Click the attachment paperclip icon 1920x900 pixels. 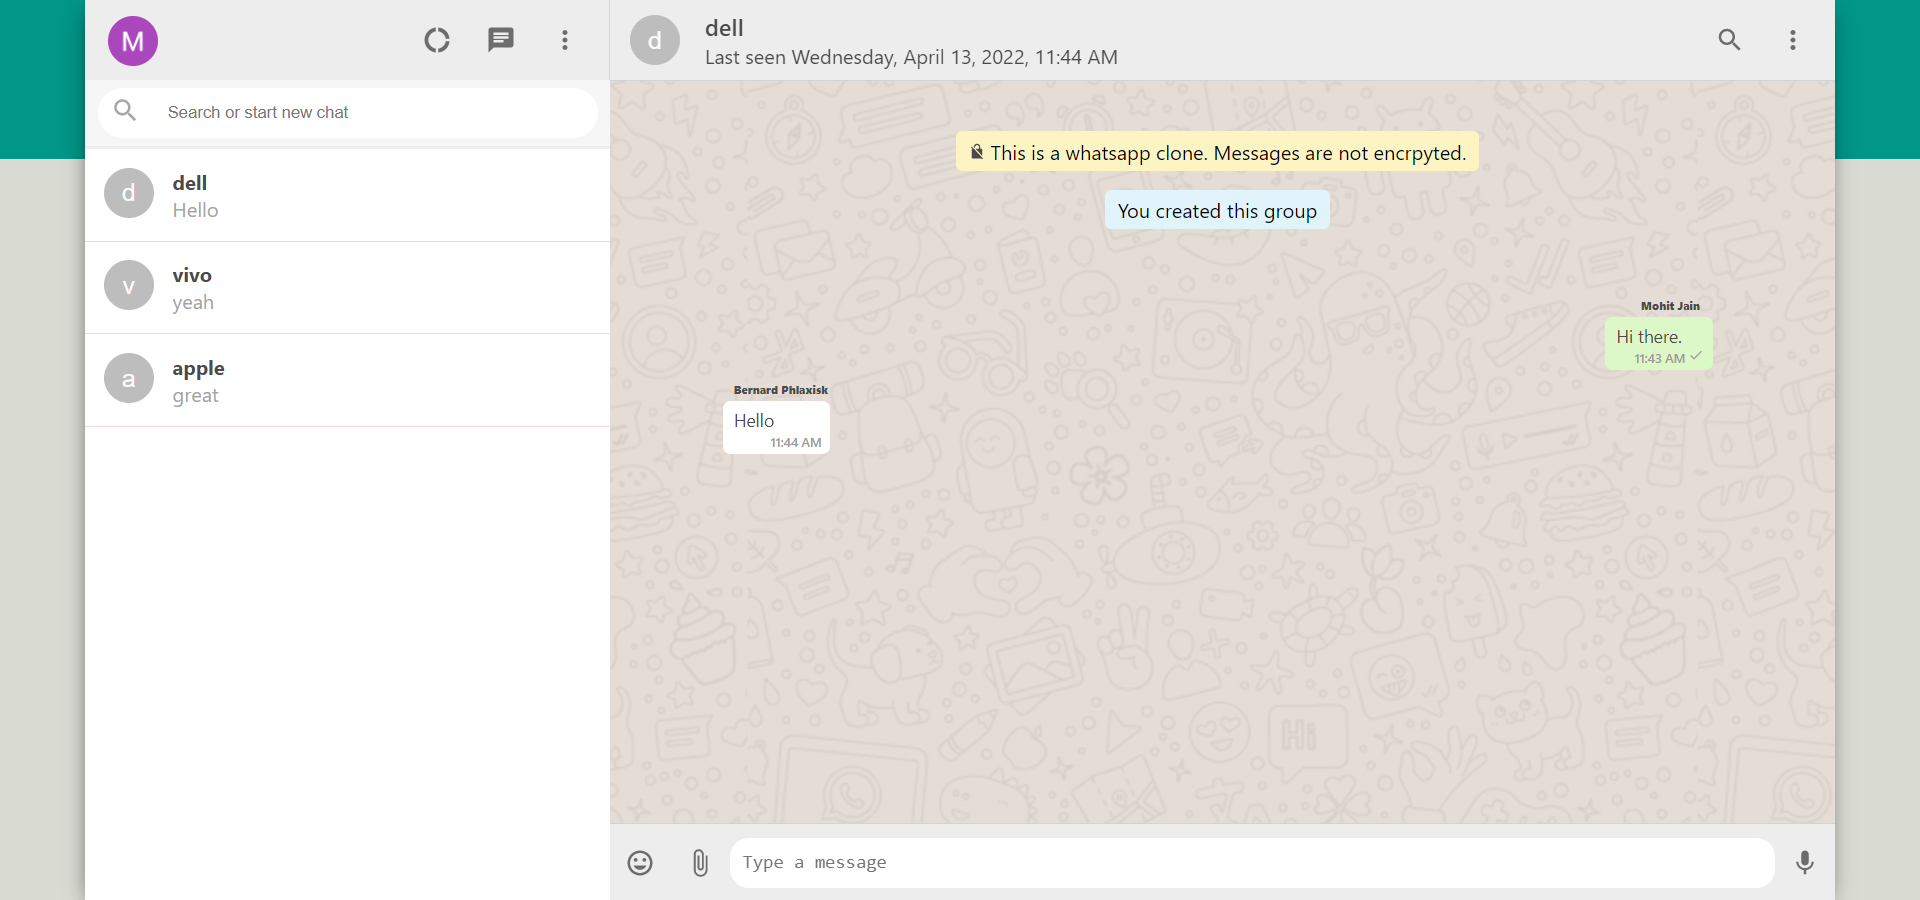[x=699, y=862]
